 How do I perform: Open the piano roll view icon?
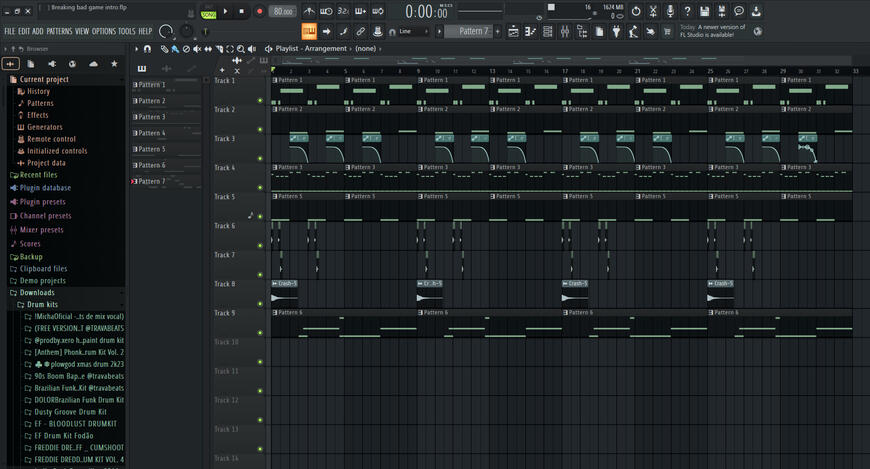point(530,32)
